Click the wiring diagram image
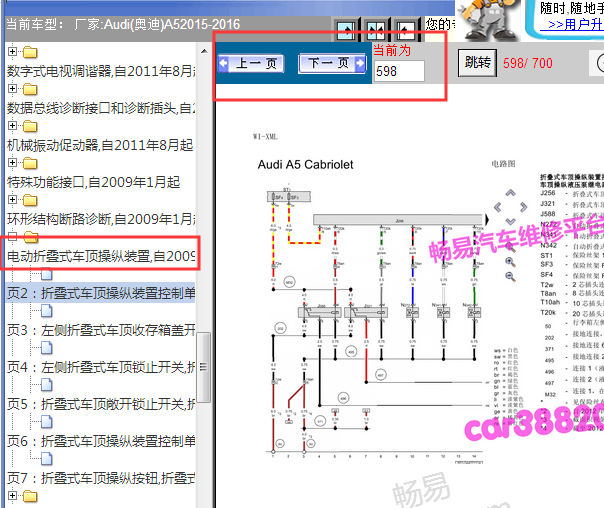604x508 pixels. point(376,322)
